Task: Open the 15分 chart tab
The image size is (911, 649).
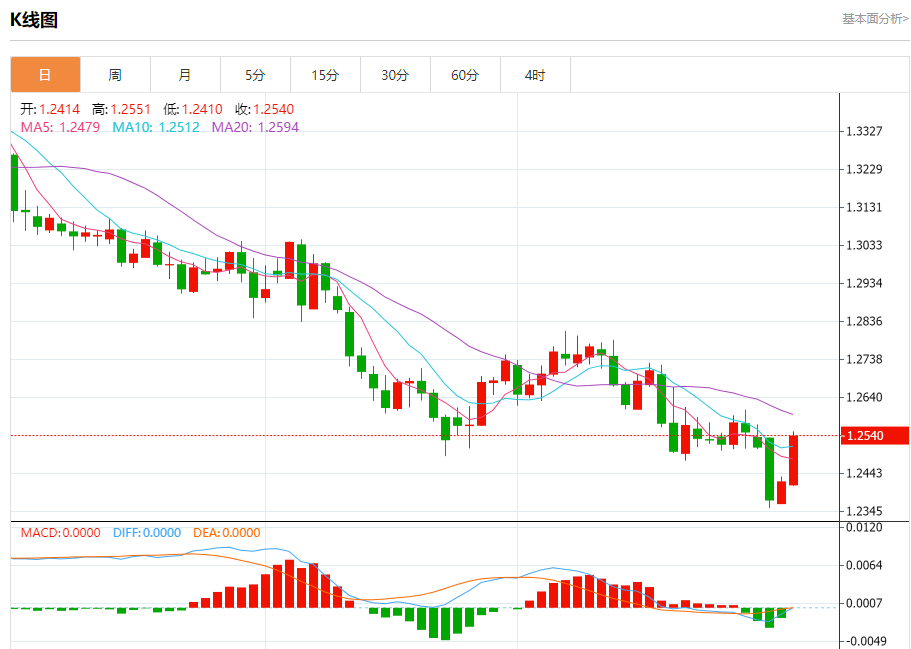Action: pyautogui.click(x=325, y=75)
